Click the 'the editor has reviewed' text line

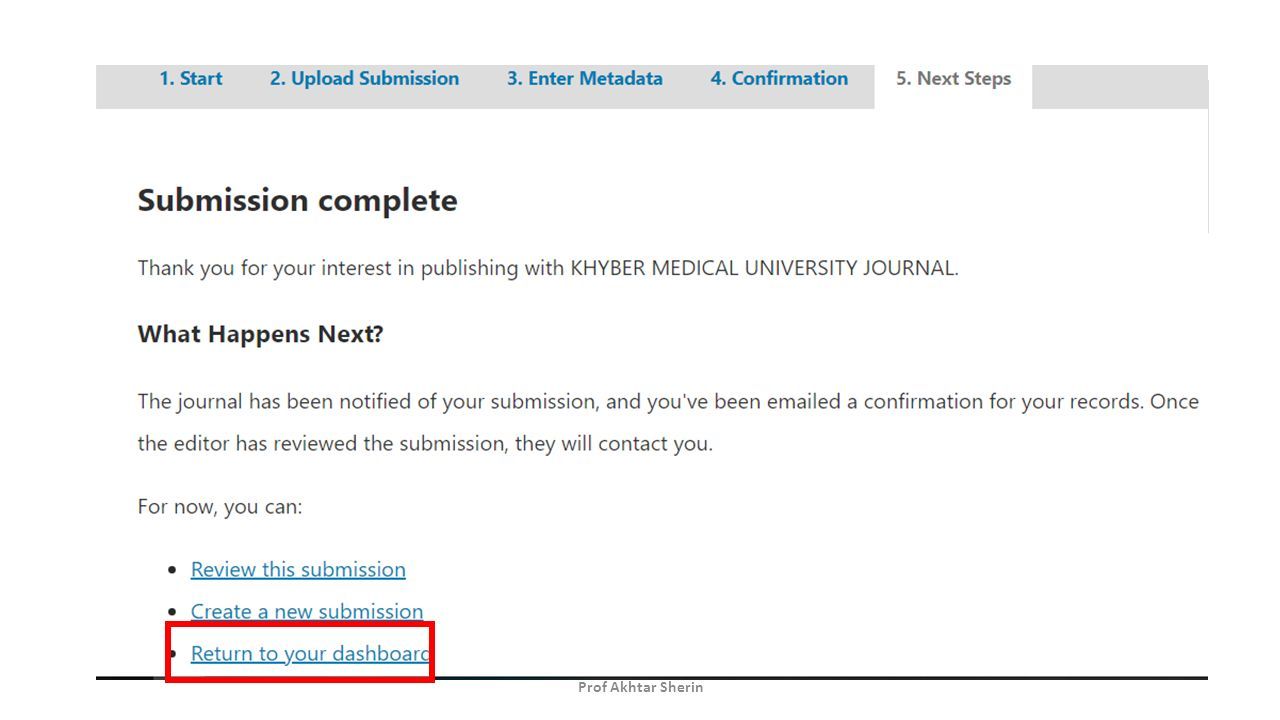click(x=425, y=443)
